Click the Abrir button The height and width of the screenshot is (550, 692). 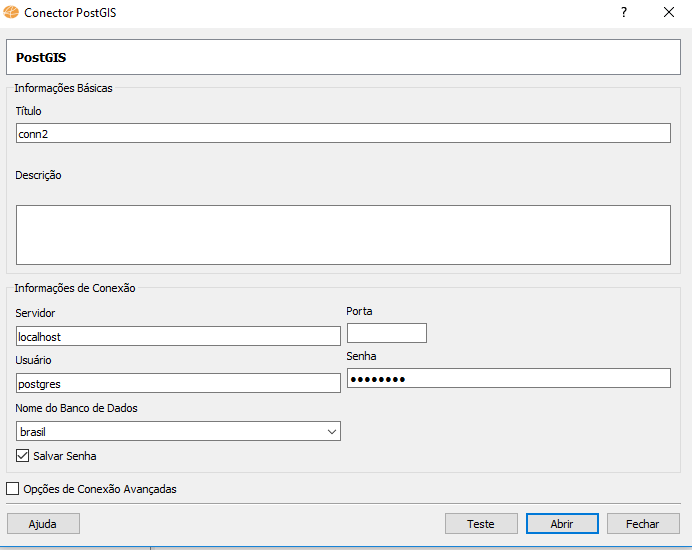click(x=562, y=524)
